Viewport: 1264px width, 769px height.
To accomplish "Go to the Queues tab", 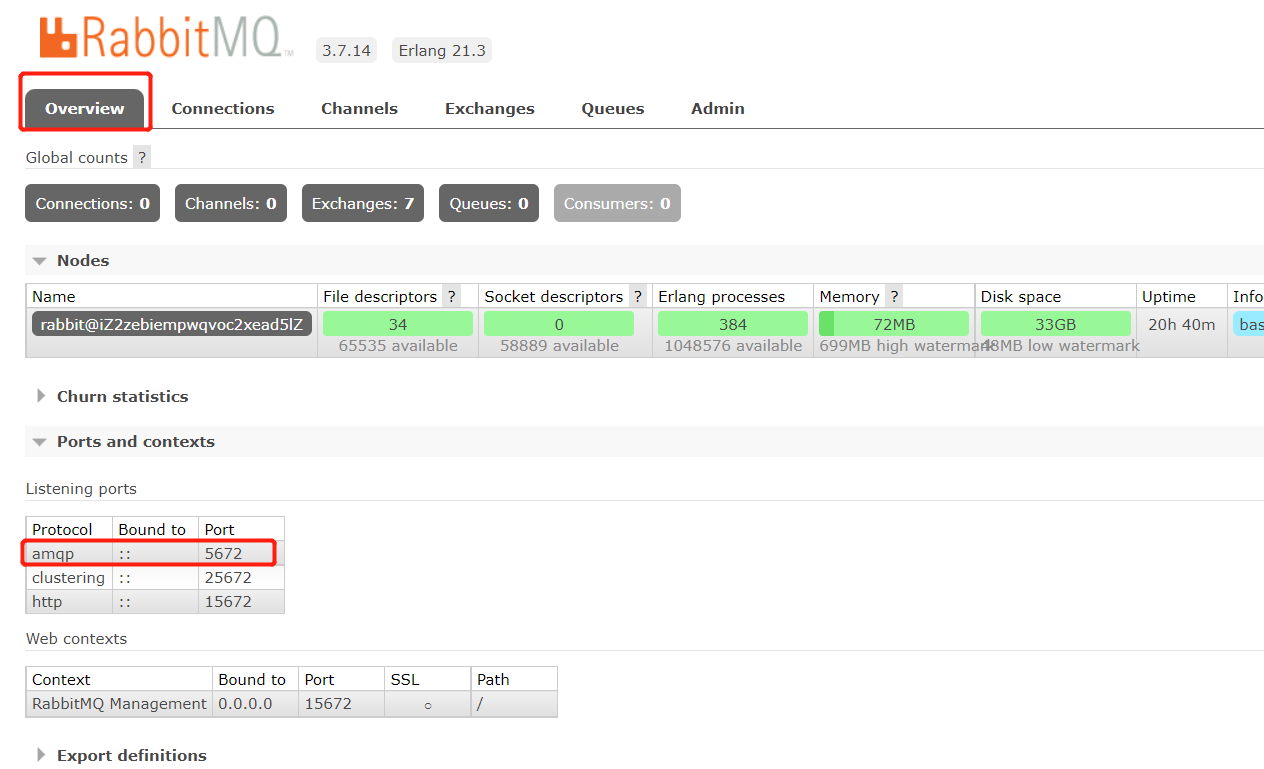I will pos(613,109).
